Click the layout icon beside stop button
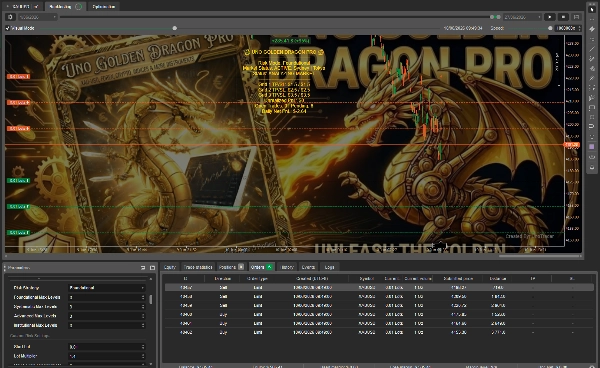600x368 pixels. (576, 17)
